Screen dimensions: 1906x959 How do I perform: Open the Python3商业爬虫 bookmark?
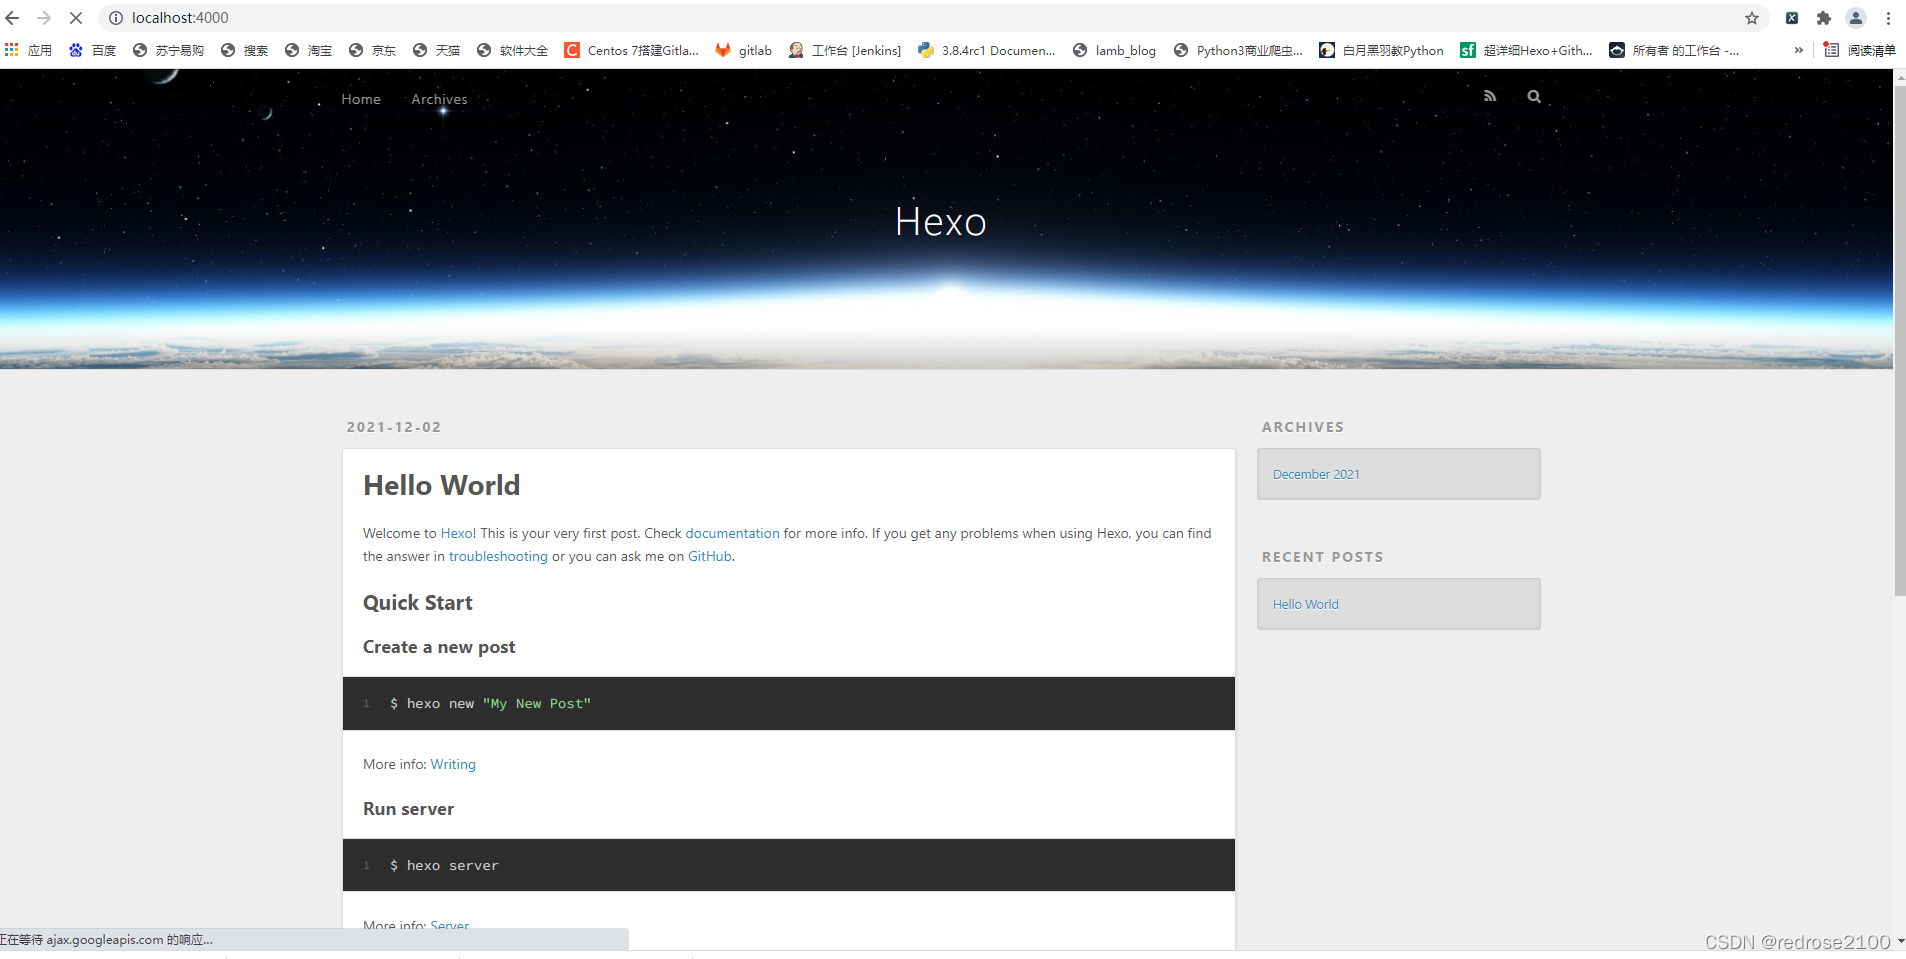pos(1239,50)
